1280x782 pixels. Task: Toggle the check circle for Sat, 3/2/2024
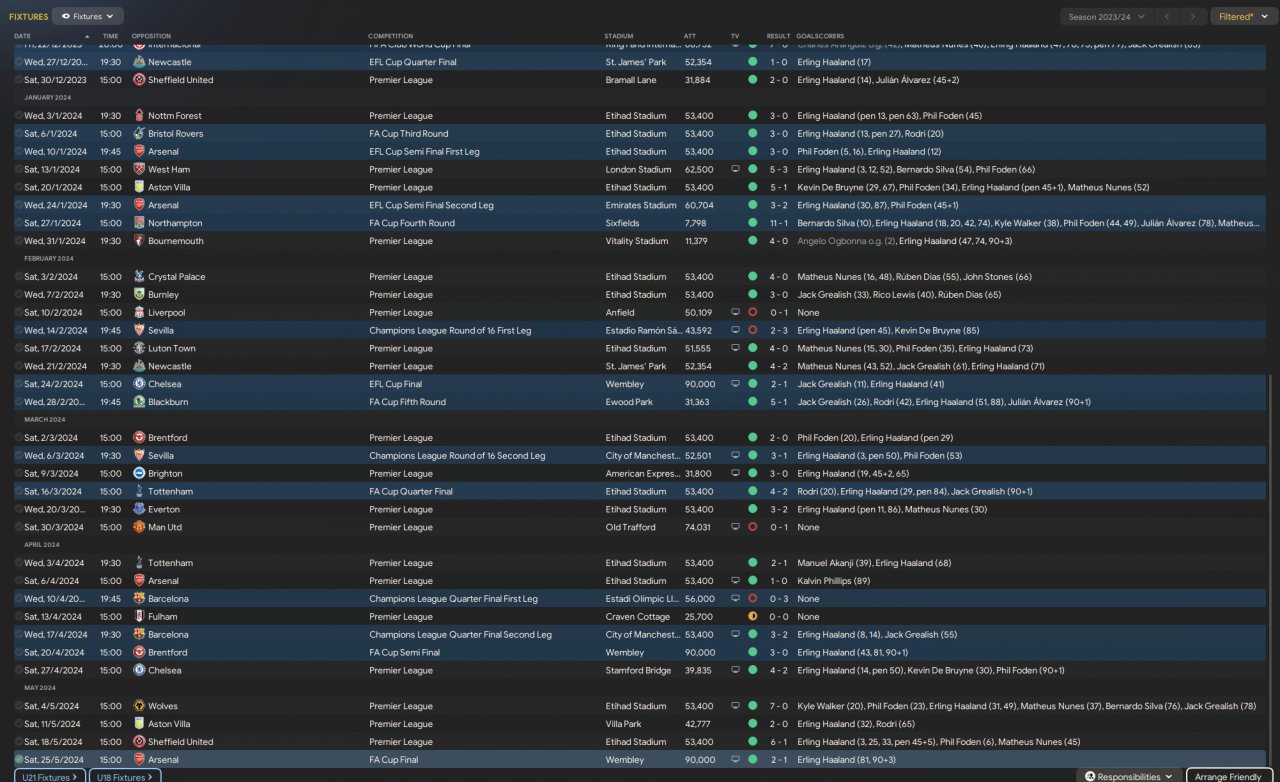pyautogui.click(x=18, y=277)
